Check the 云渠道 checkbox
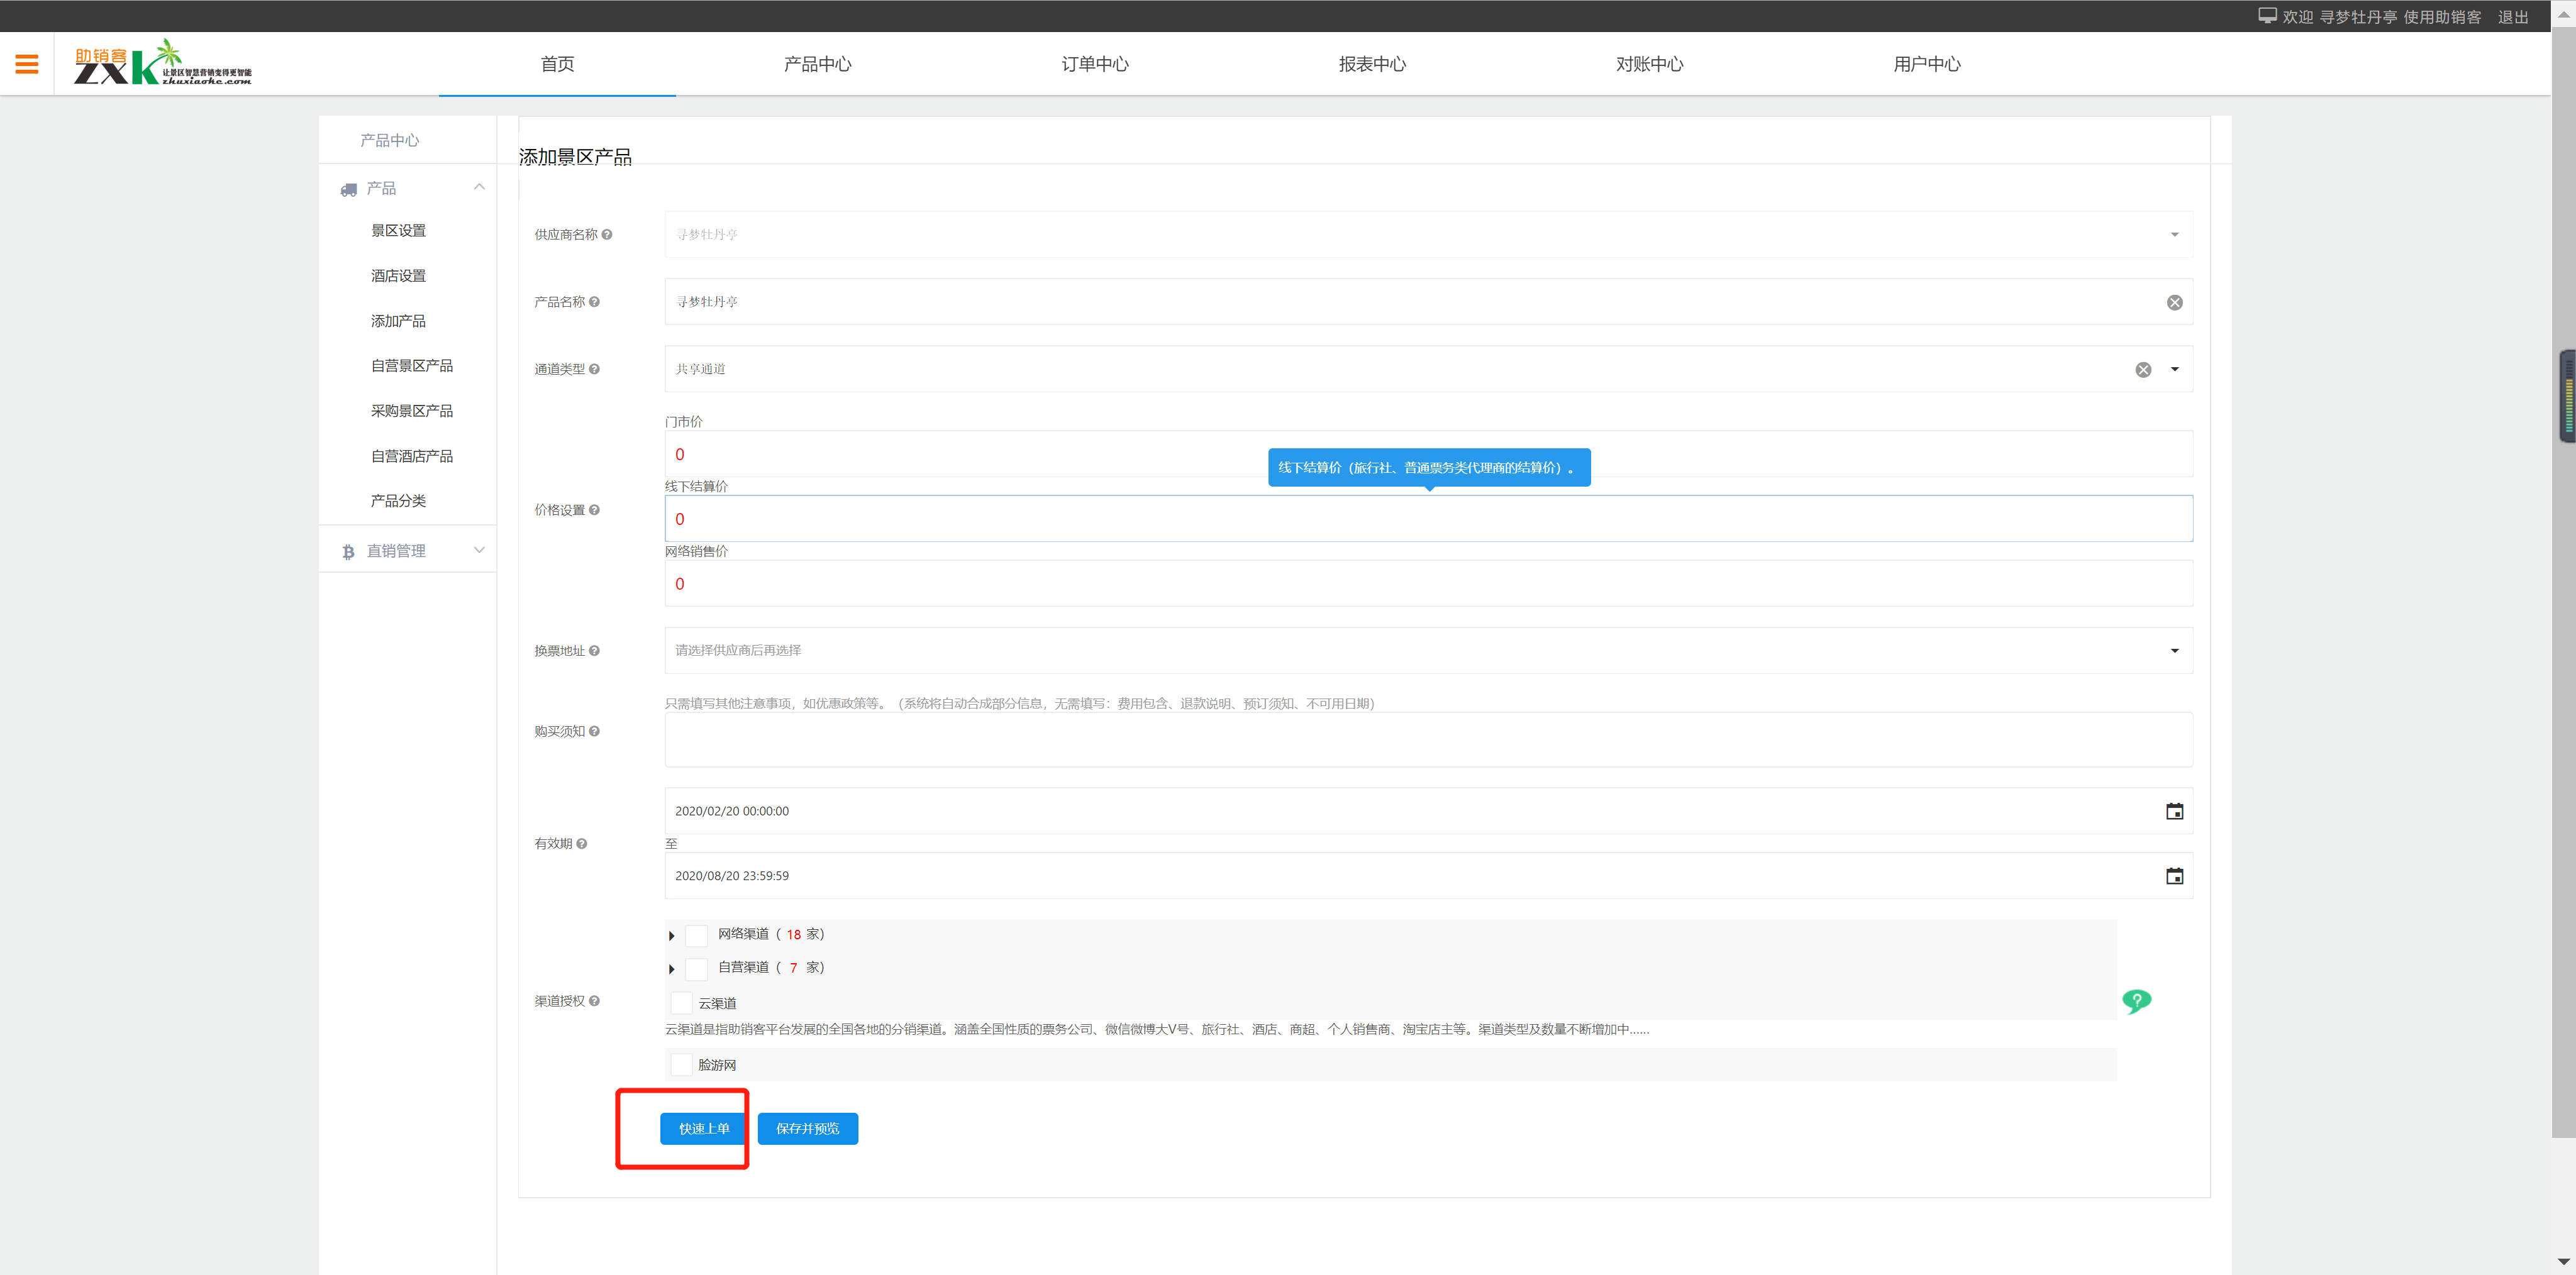Viewport: 2576px width, 1275px height. click(681, 1003)
